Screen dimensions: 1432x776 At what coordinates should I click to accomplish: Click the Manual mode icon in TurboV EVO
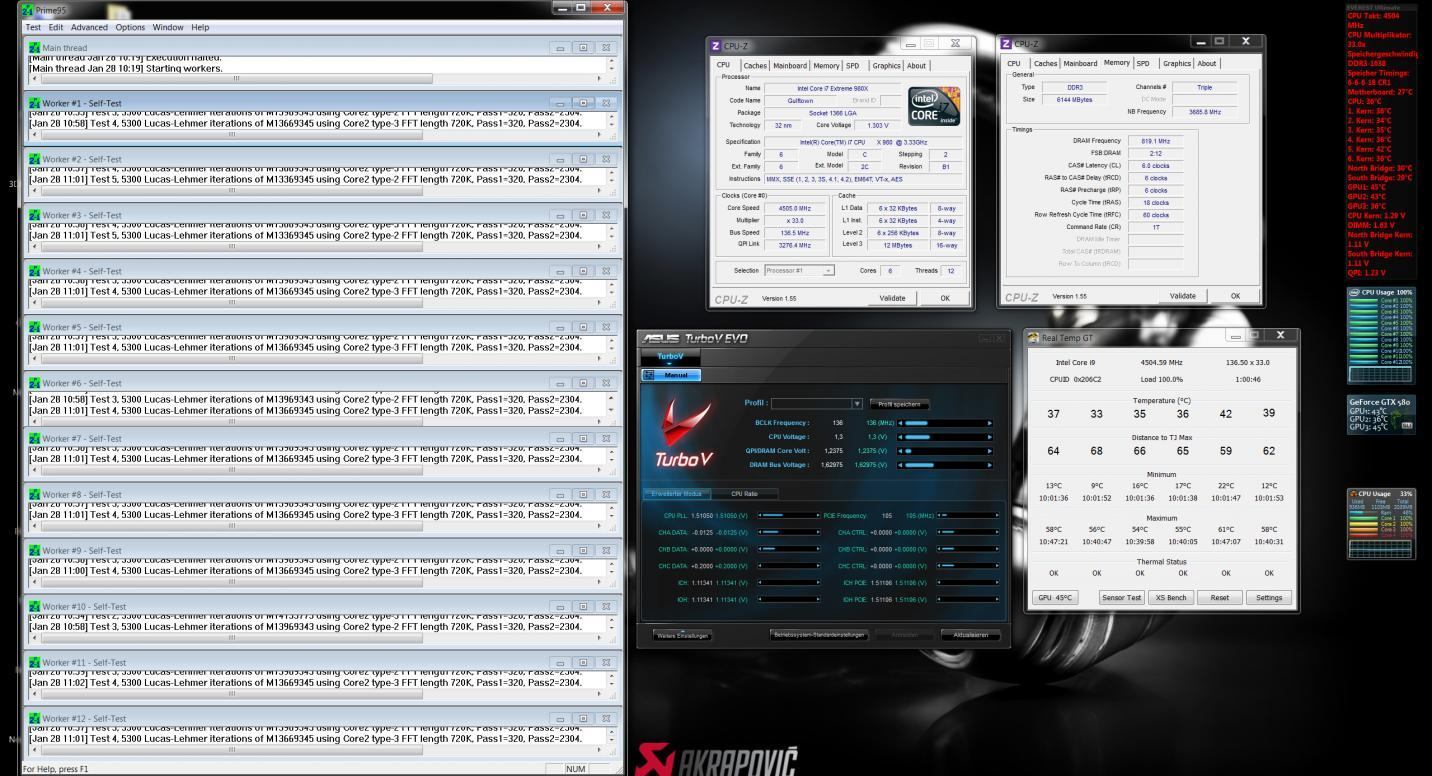tap(651, 375)
